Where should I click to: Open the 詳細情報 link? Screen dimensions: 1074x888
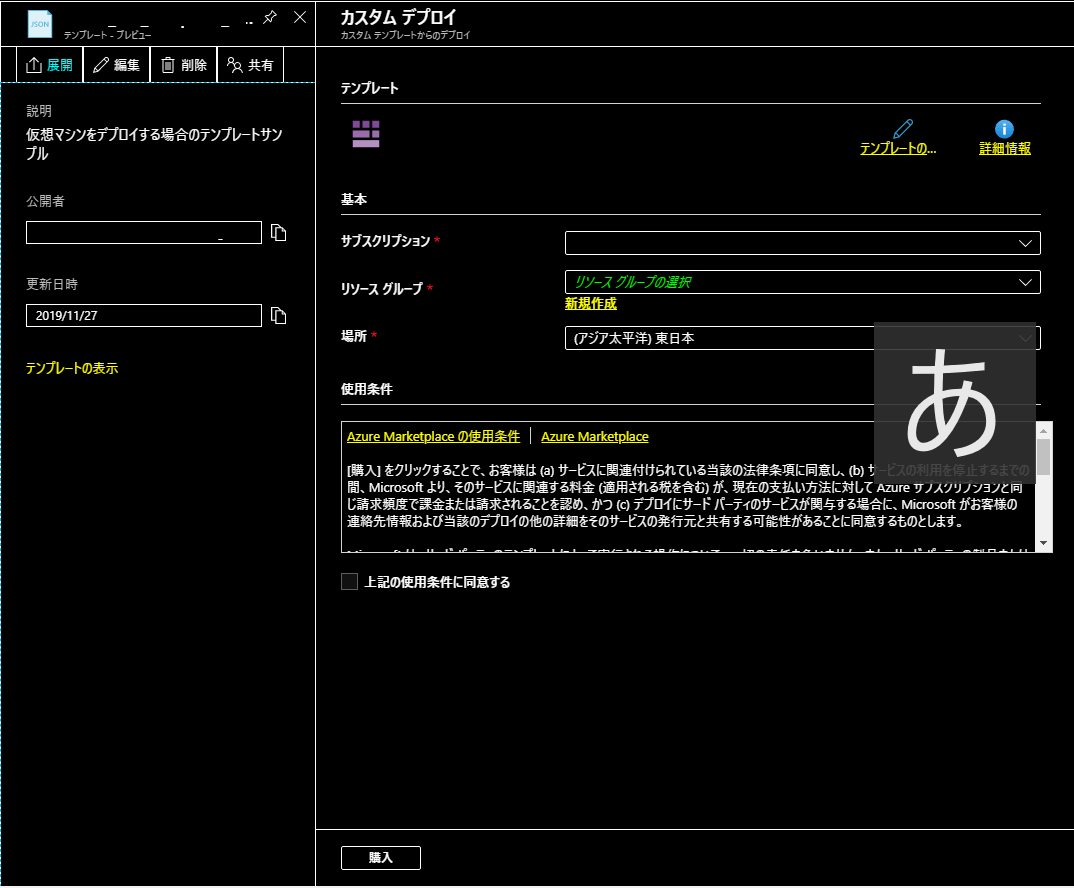click(1005, 148)
